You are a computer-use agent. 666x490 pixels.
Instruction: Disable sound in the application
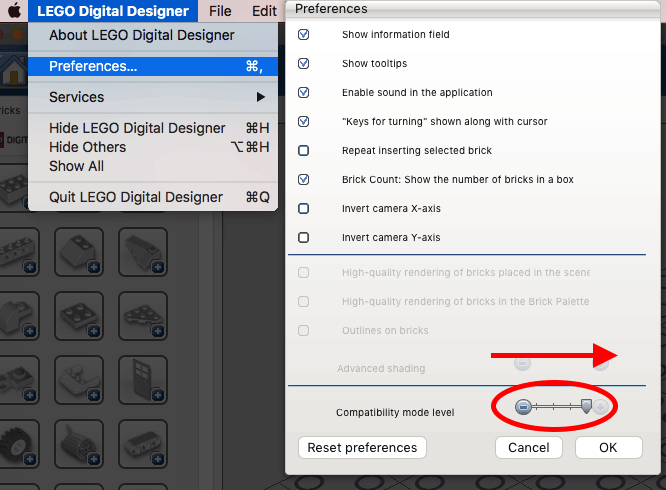click(x=303, y=92)
